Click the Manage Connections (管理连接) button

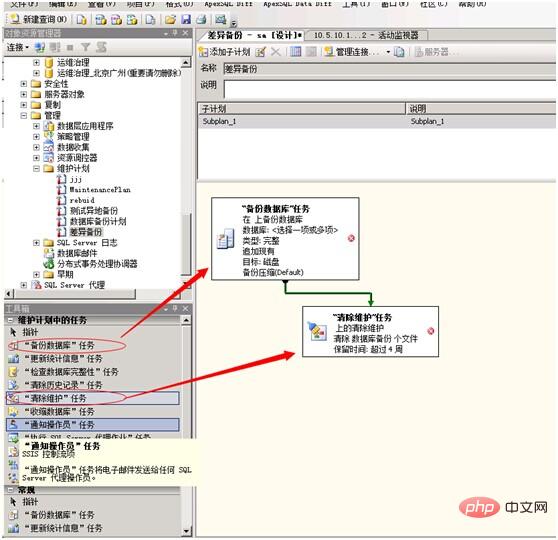[x=352, y=52]
